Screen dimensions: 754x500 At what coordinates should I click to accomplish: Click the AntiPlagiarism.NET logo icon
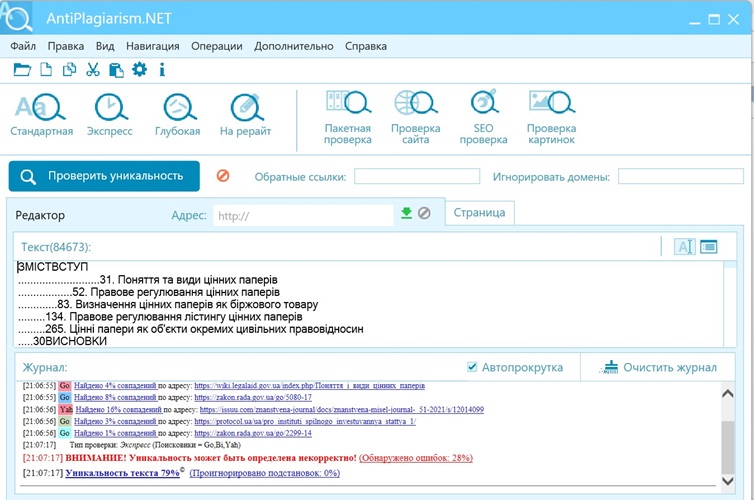(16, 17)
